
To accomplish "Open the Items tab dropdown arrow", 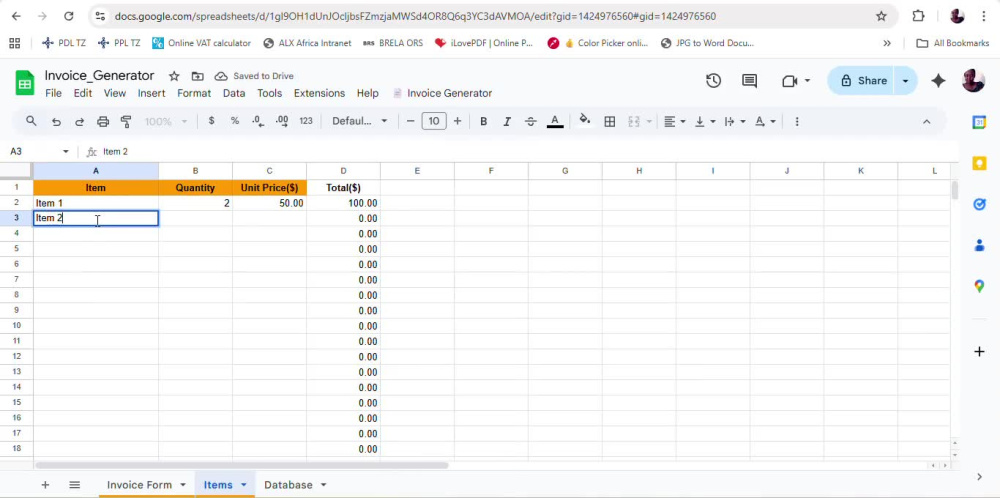I will [243, 485].
